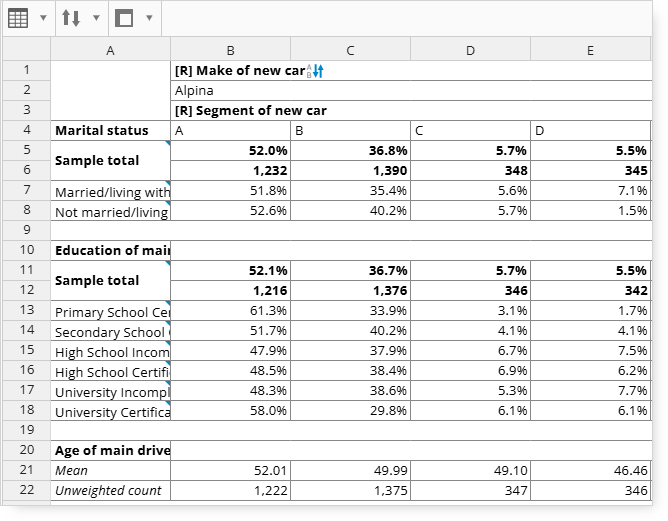Click the 'Mean' row label

[110, 470]
